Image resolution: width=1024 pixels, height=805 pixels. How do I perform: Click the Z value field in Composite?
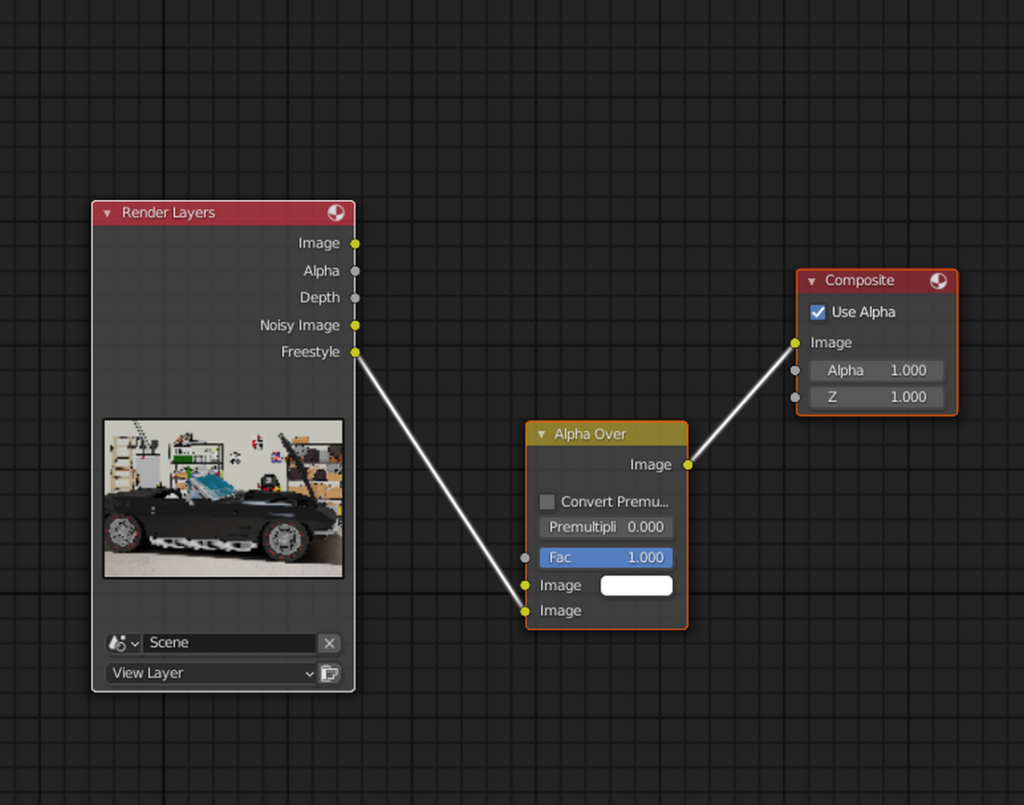876,397
